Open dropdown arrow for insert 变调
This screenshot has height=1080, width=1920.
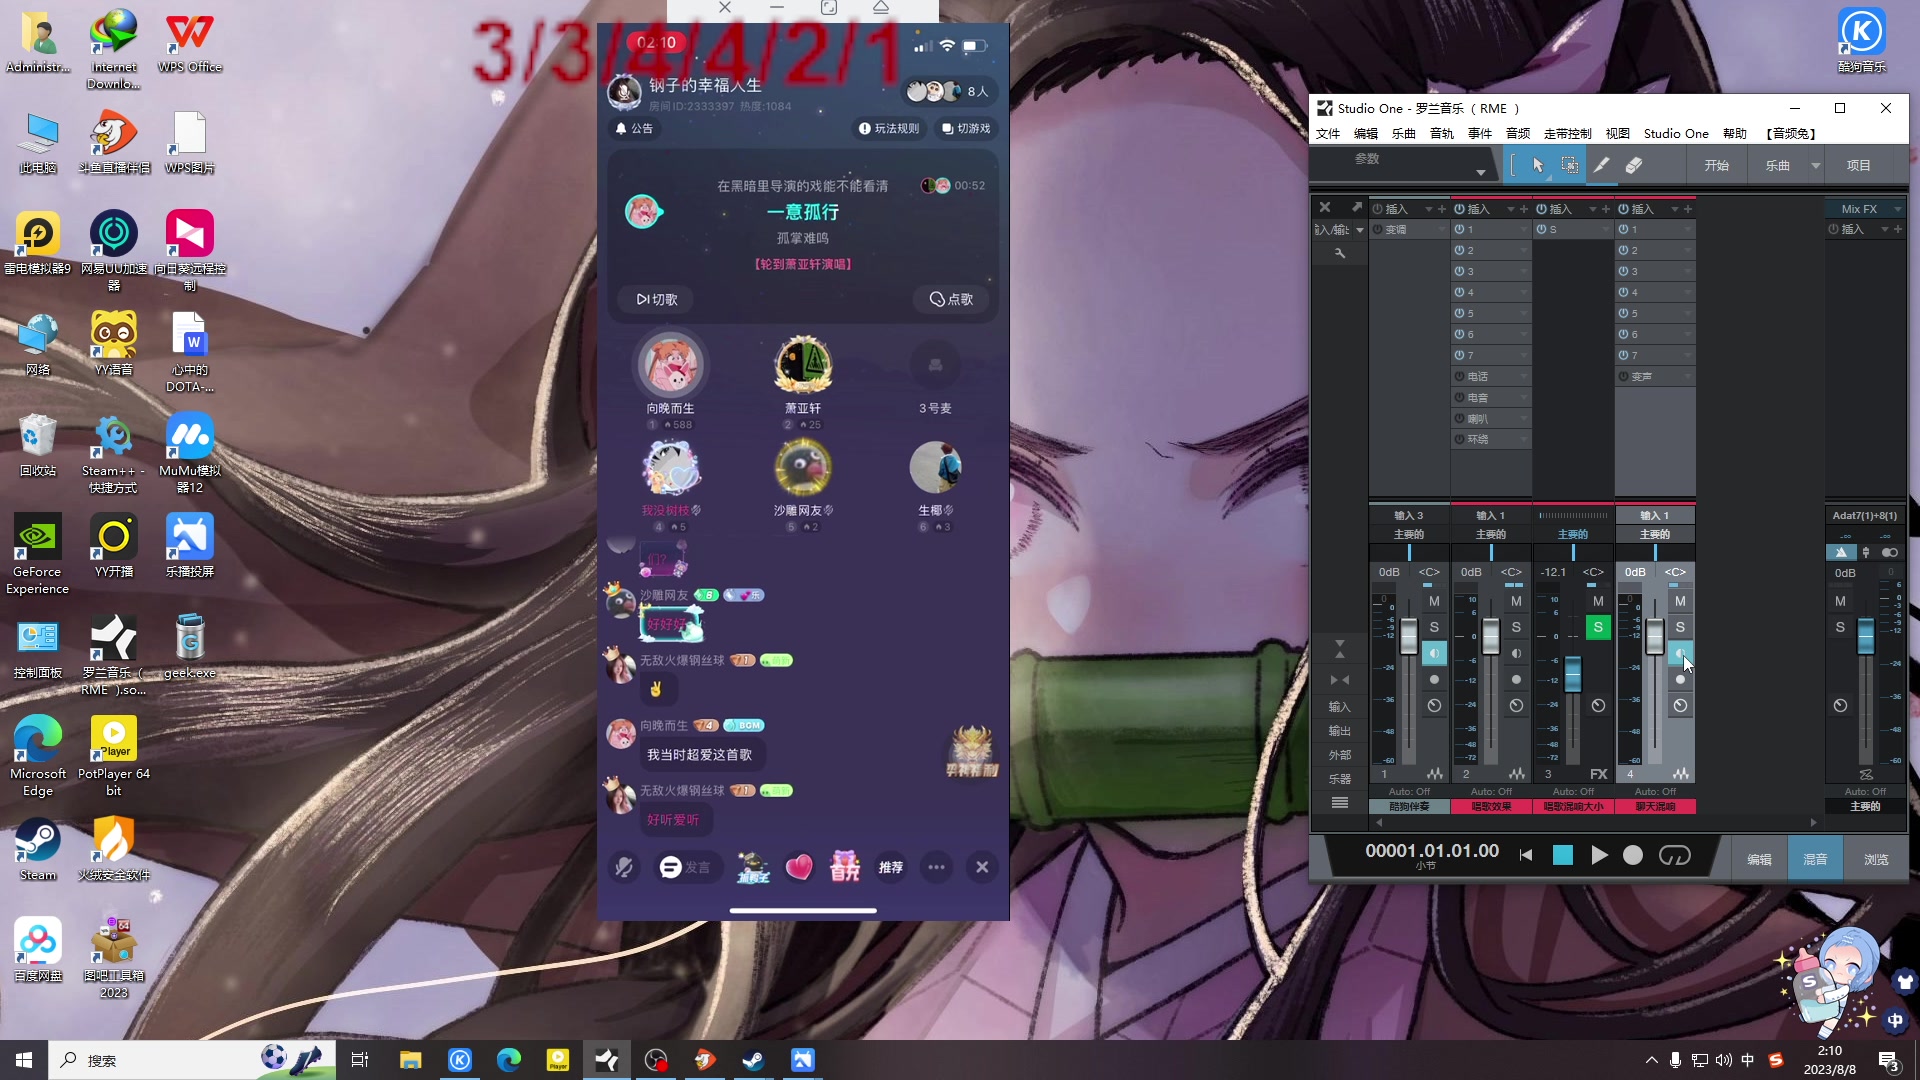point(1441,230)
